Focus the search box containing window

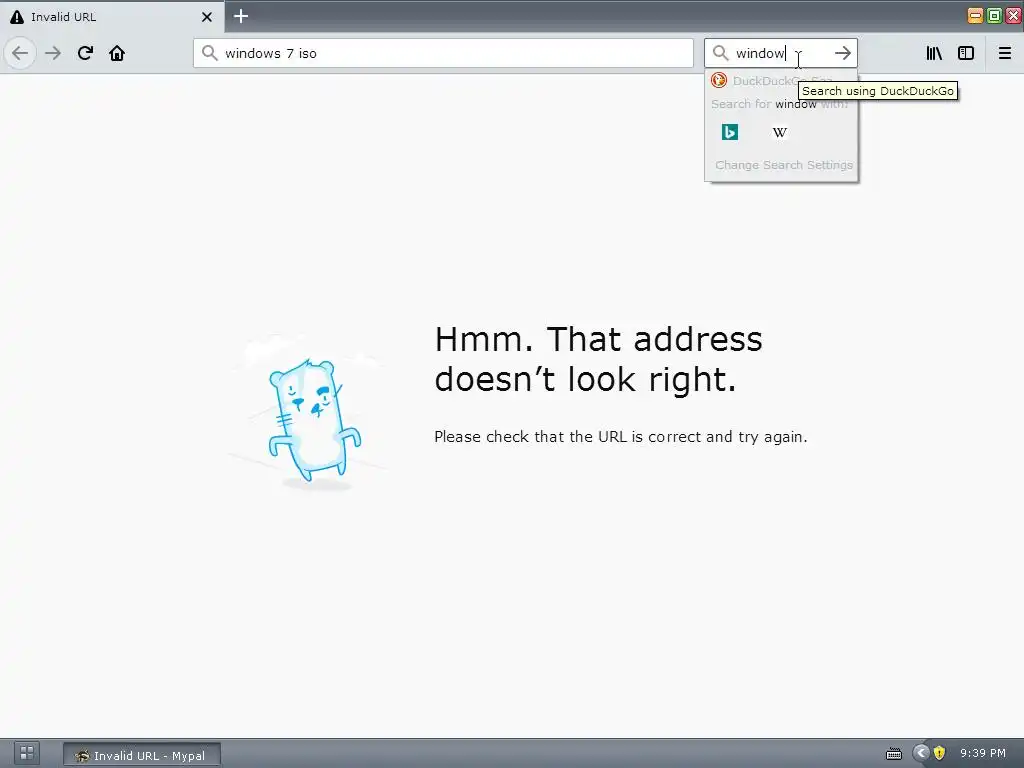pyautogui.click(x=780, y=53)
